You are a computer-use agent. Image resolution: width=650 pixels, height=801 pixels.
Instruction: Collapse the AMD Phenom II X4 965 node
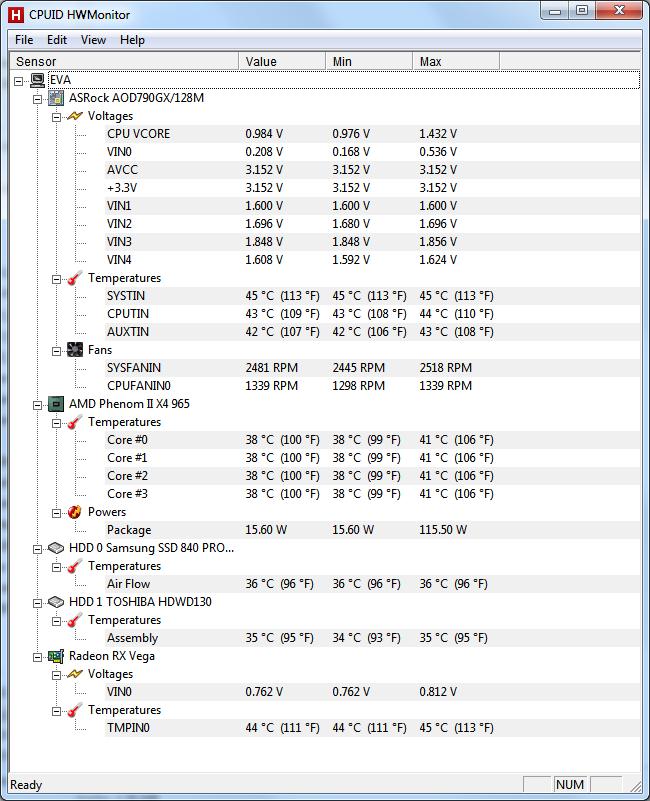(x=37, y=405)
